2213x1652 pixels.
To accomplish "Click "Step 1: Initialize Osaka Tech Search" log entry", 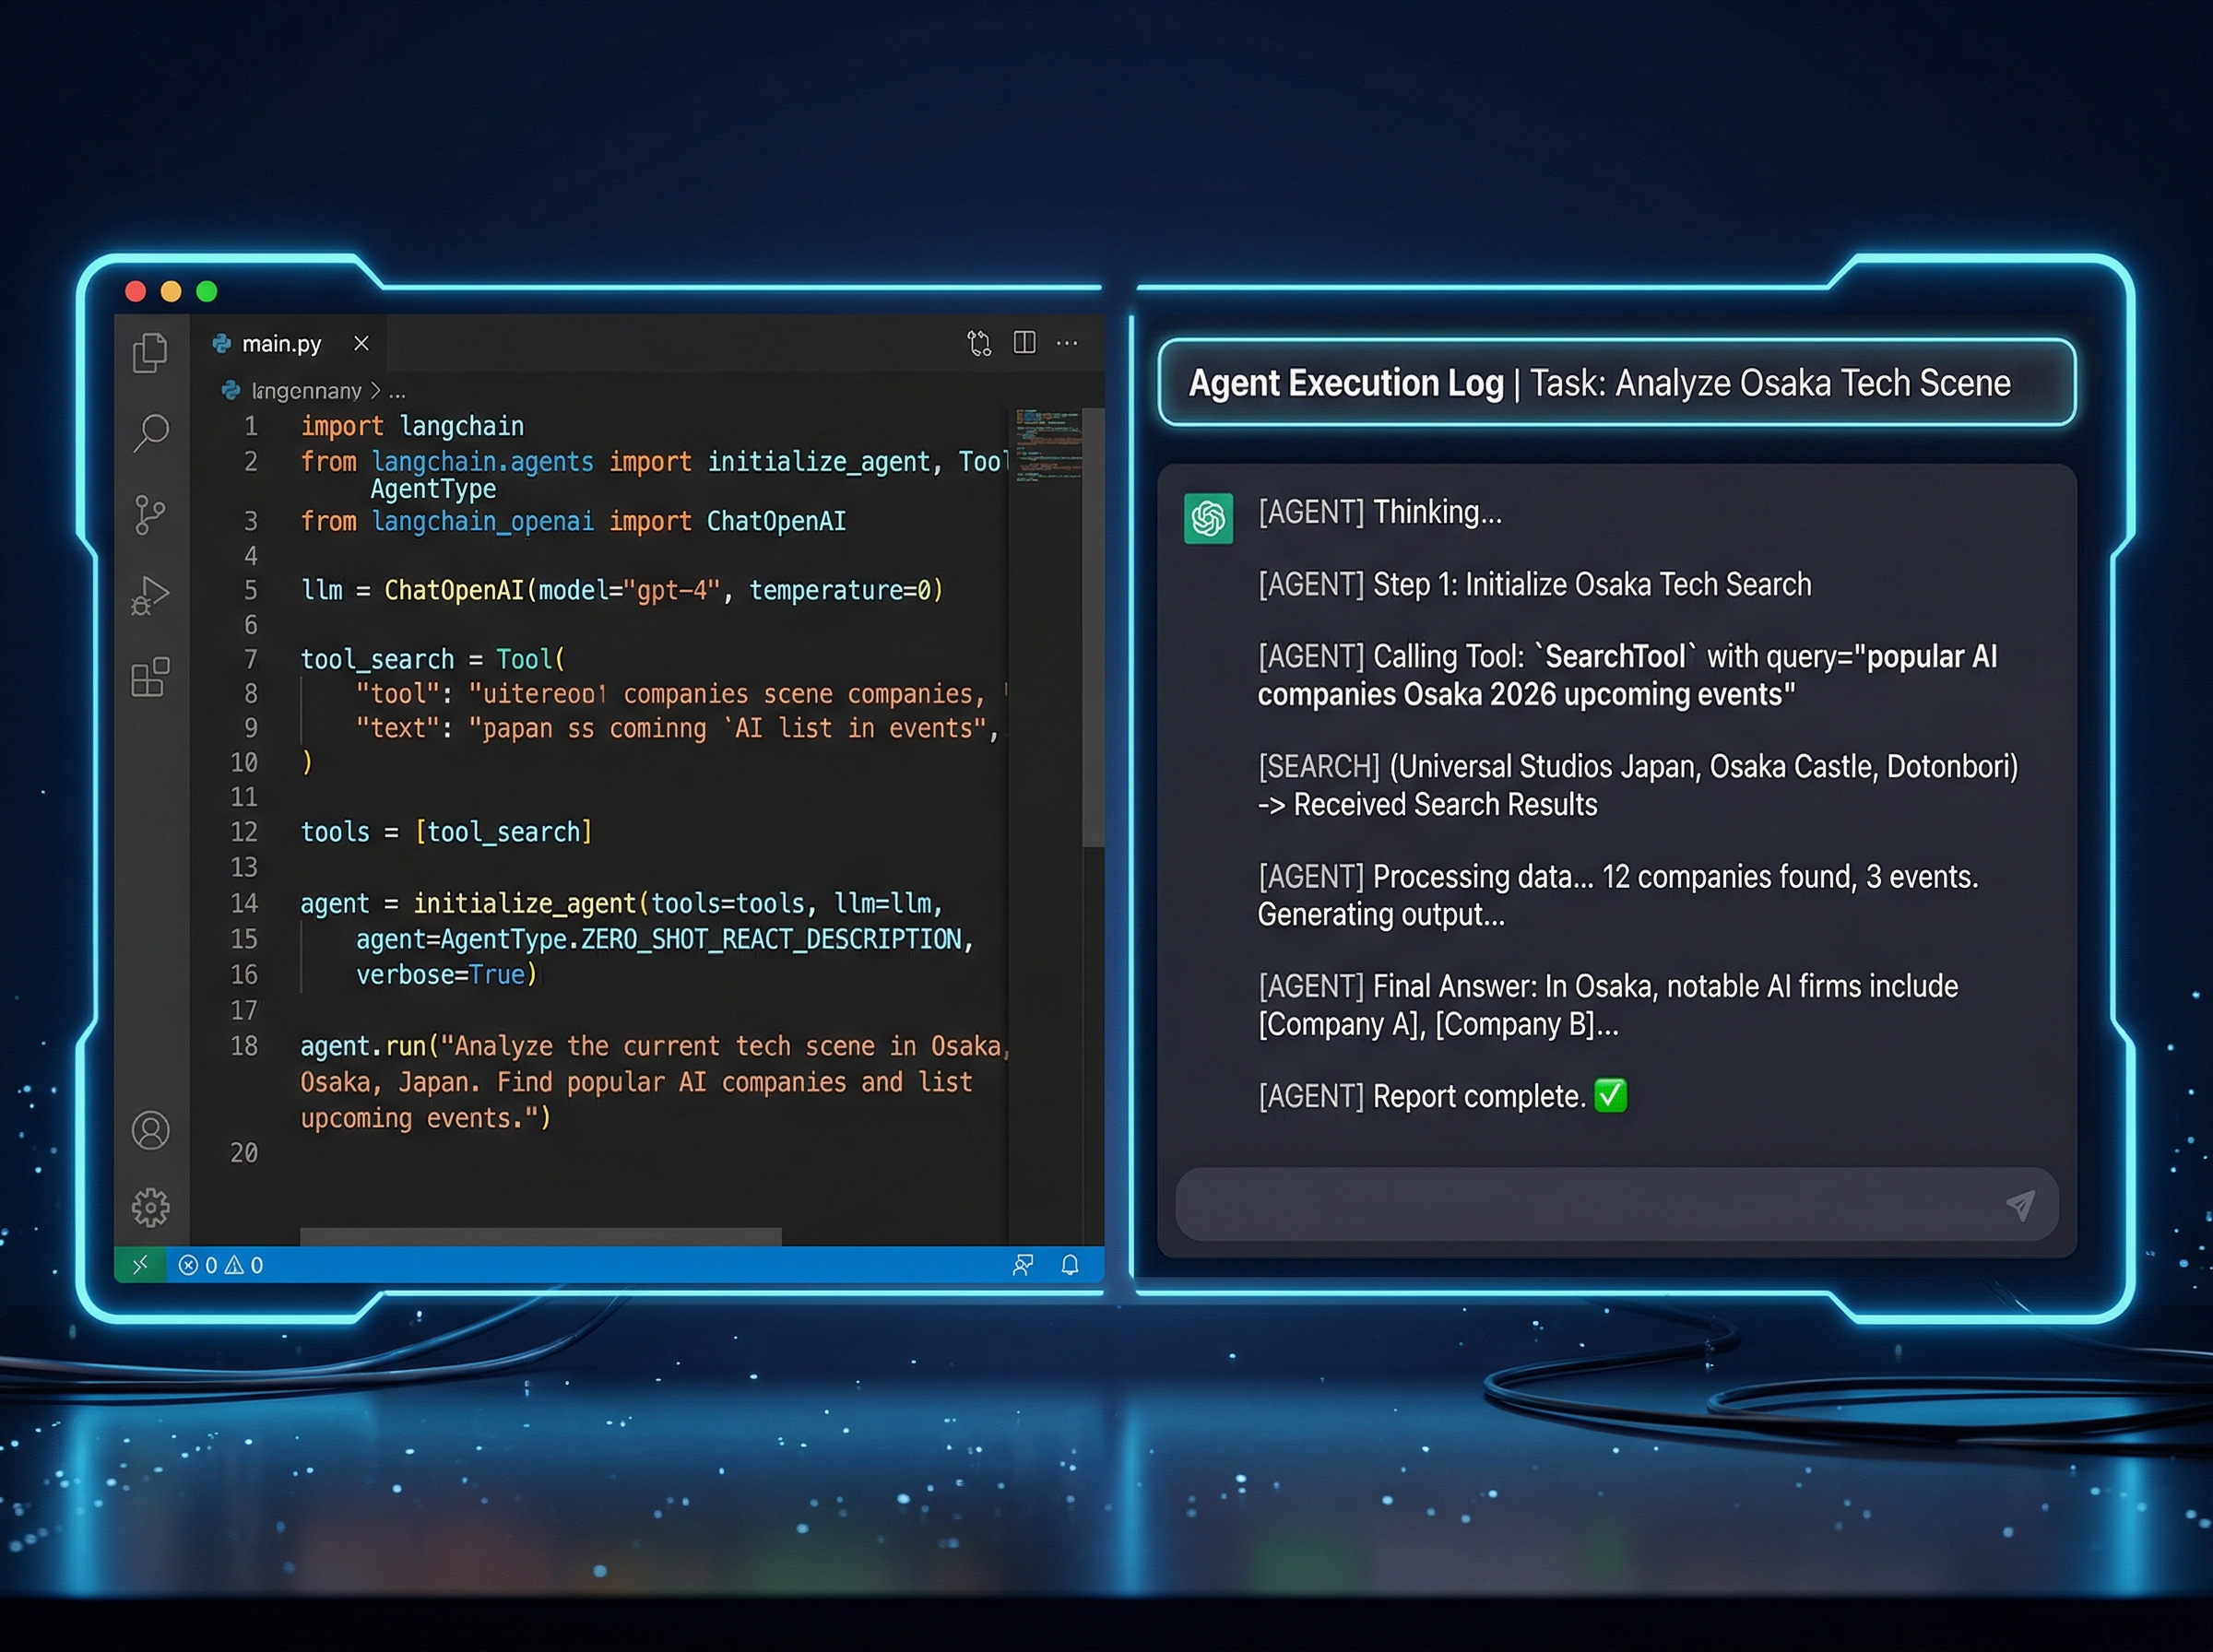I will [x=1535, y=584].
